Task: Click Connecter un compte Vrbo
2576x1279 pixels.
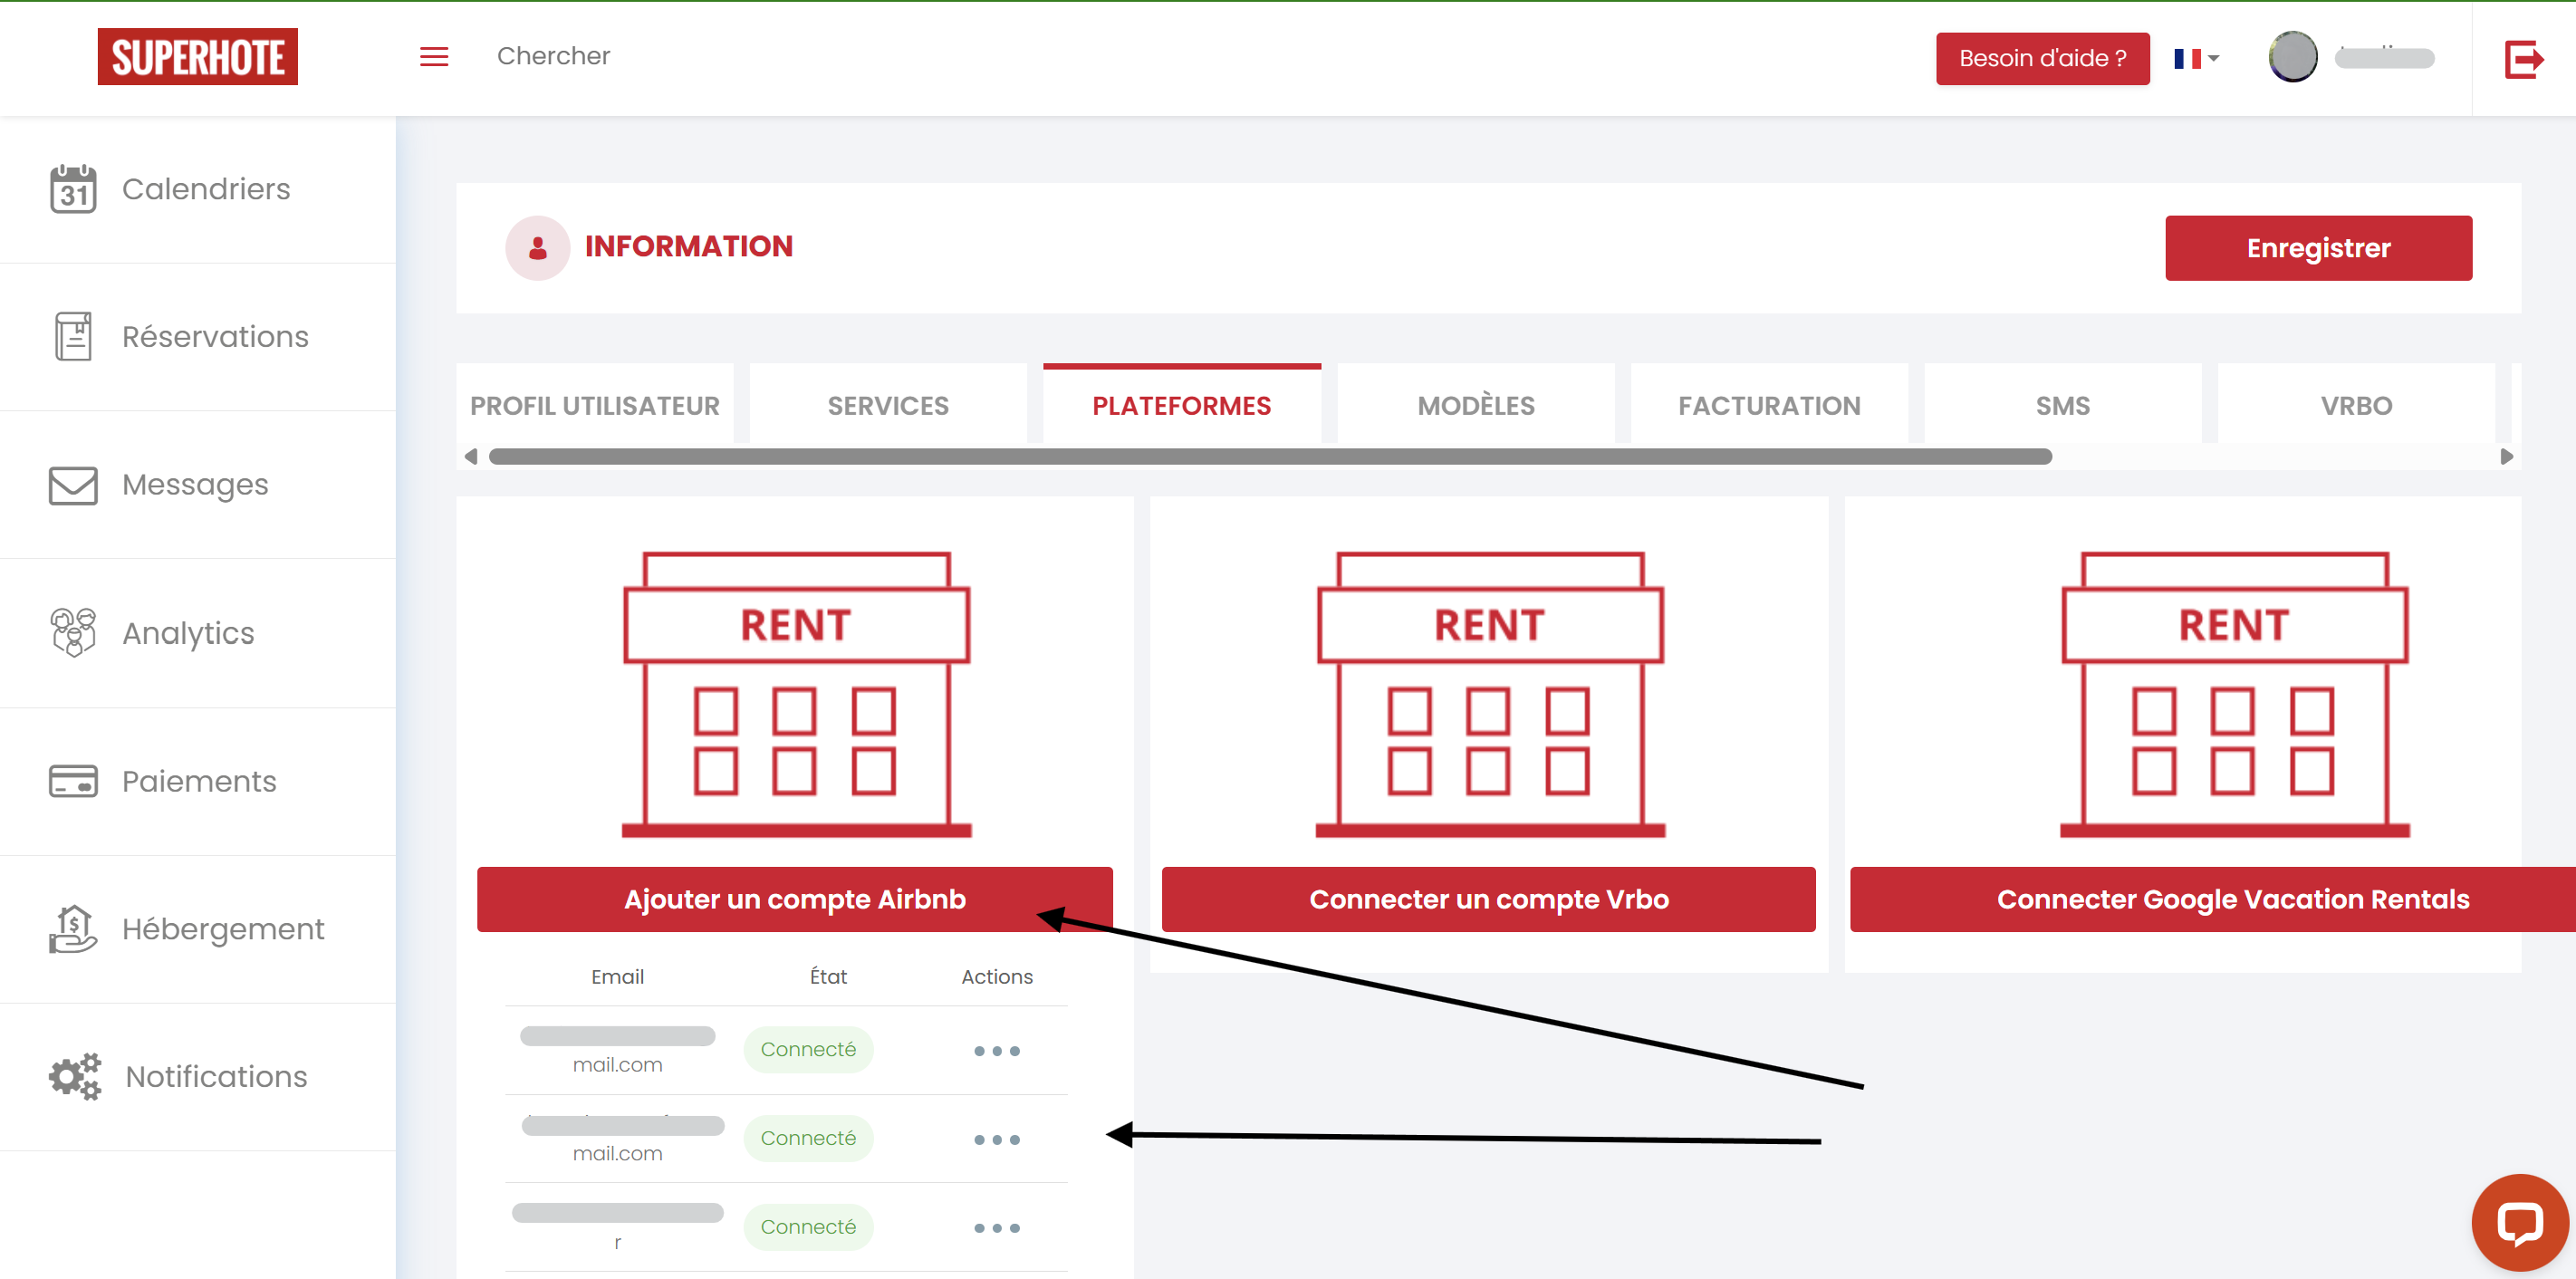Action: (1488, 899)
